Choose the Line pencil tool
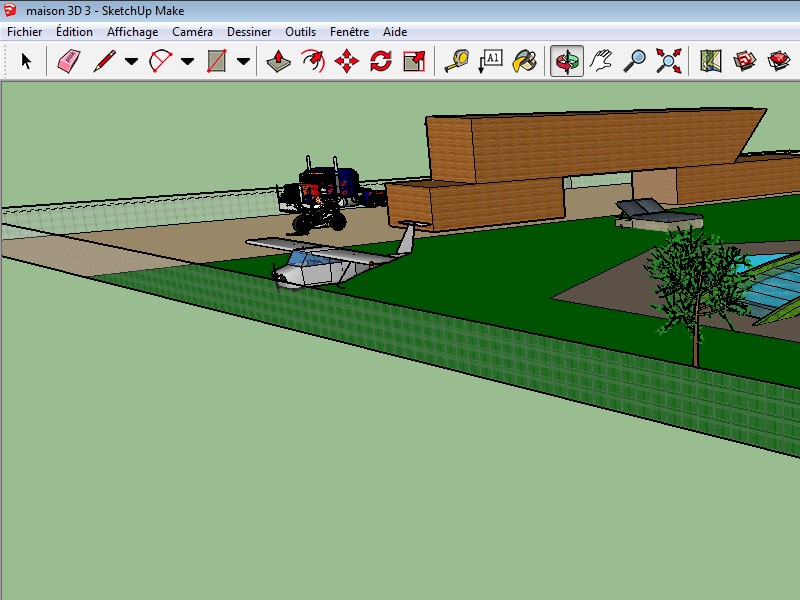800x600 pixels. coord(105,61)
